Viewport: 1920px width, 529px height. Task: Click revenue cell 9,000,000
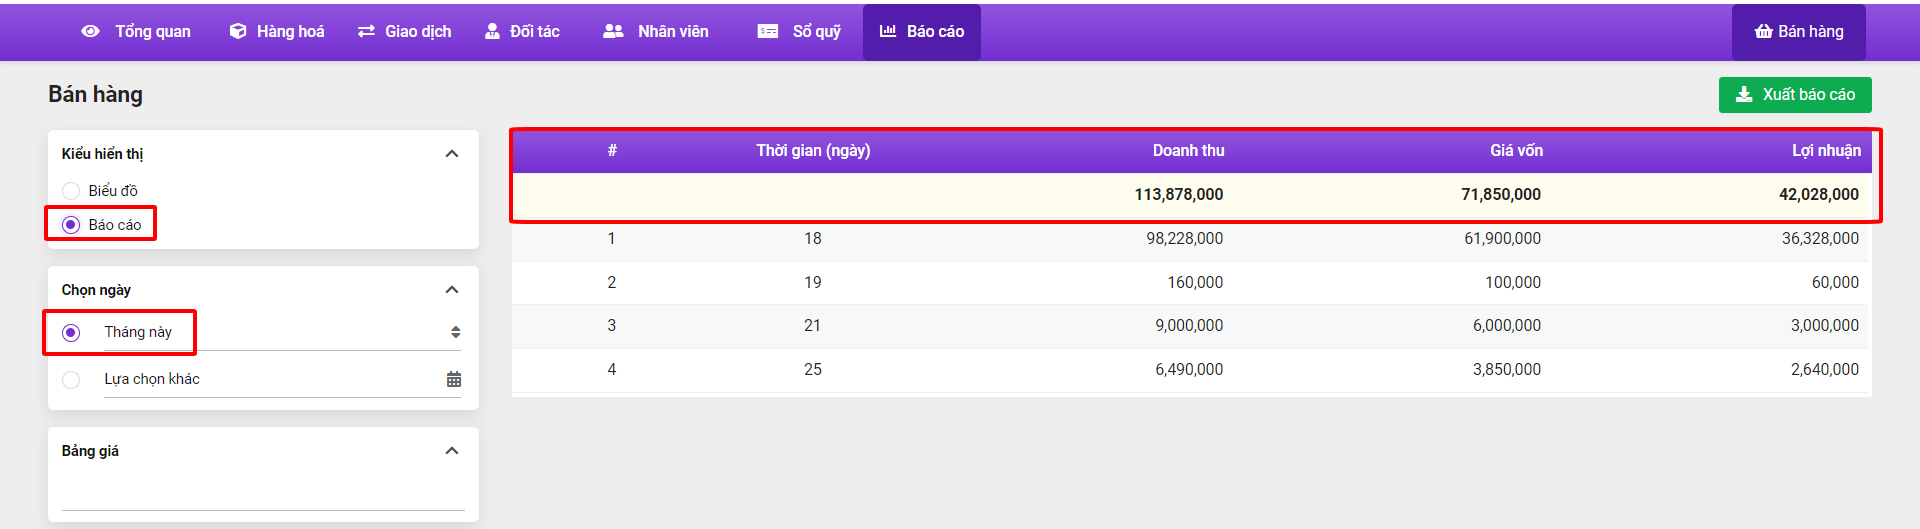1189,325
